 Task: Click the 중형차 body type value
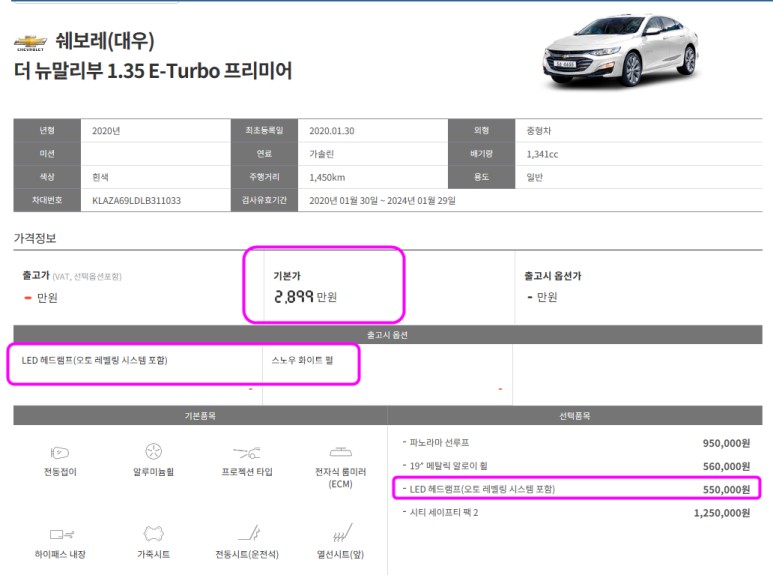(x=539, y=131)
